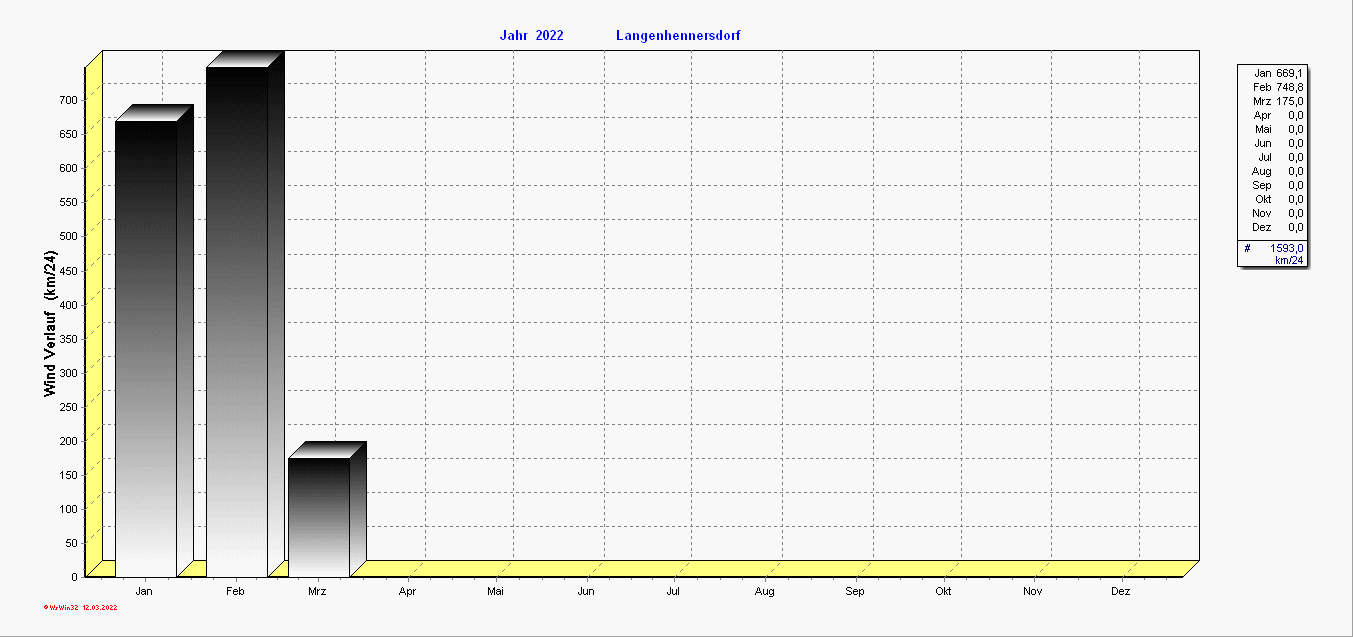
Task: Click the '700' y-axis tick label
Action: point(68,100)
